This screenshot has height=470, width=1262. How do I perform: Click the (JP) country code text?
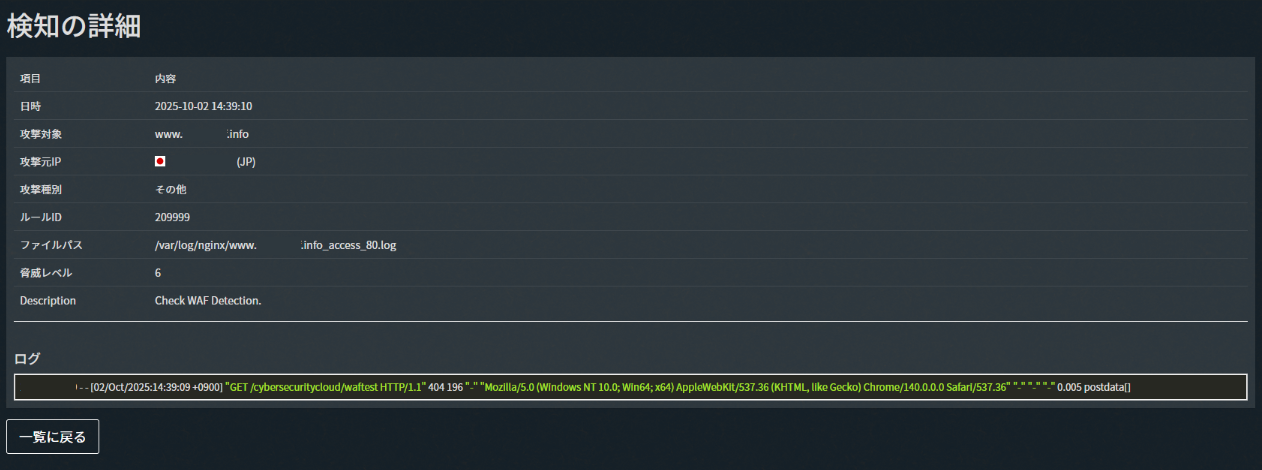(246, 161)
